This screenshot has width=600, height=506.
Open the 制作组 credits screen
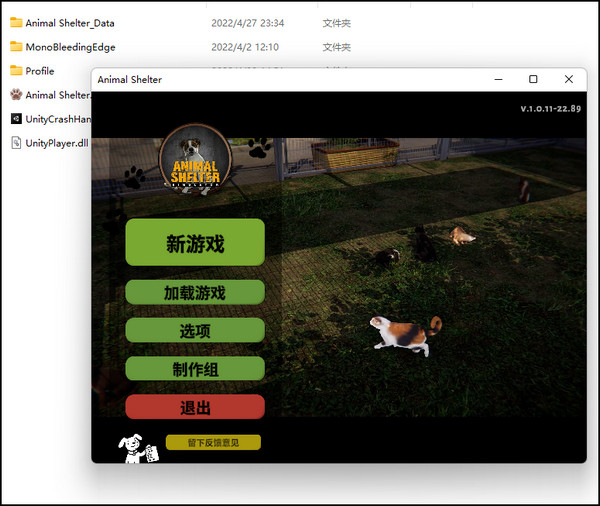pyautogui.click(x=195, y=369)
